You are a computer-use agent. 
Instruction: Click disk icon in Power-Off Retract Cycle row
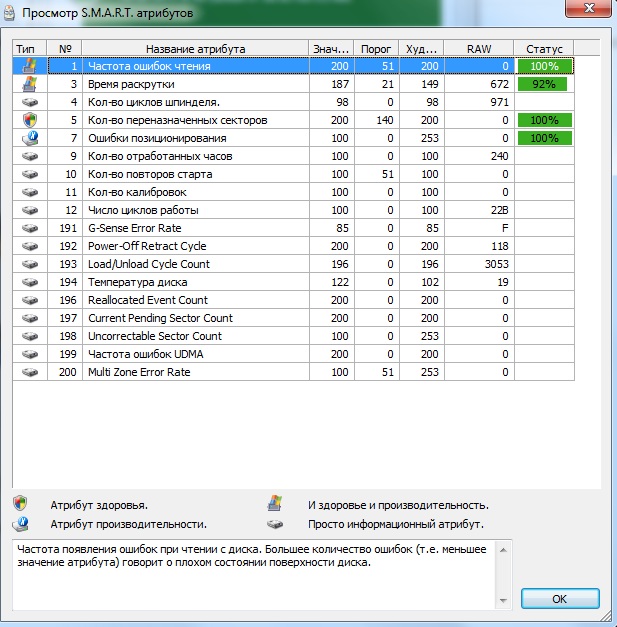click(x=30, y=246)
